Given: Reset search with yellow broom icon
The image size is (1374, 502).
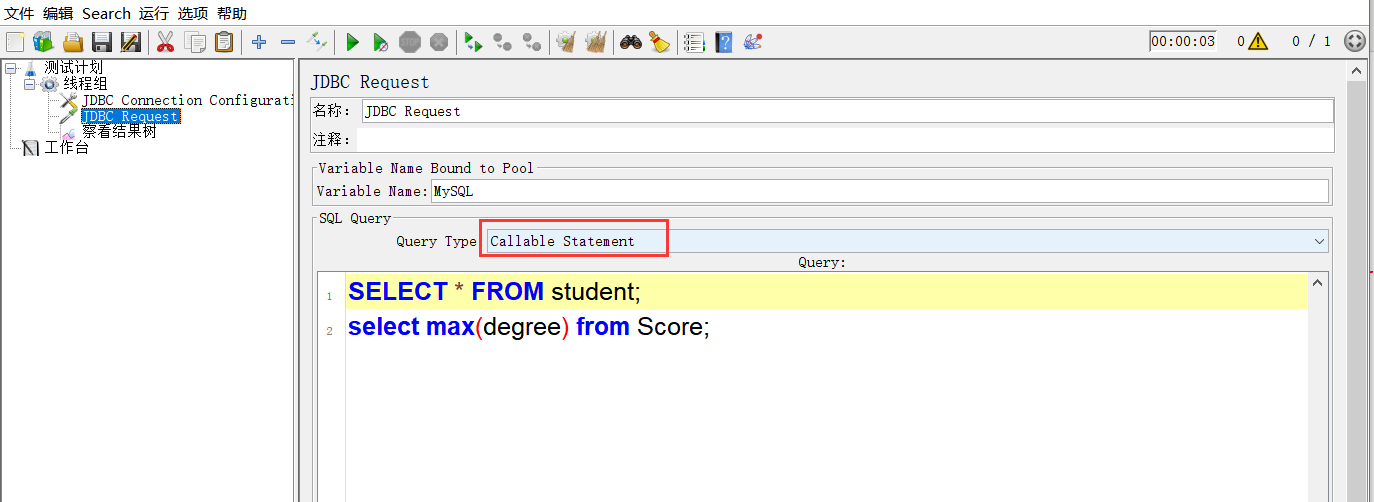Looking at the screenshot, I should point(659,42).
